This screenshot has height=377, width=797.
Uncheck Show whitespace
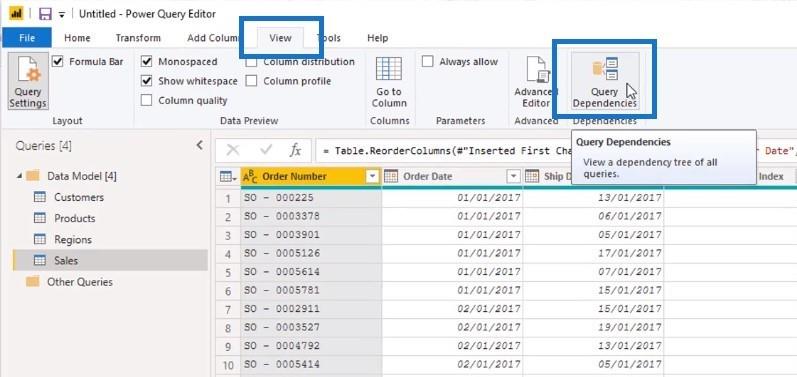tap(146, 81)
